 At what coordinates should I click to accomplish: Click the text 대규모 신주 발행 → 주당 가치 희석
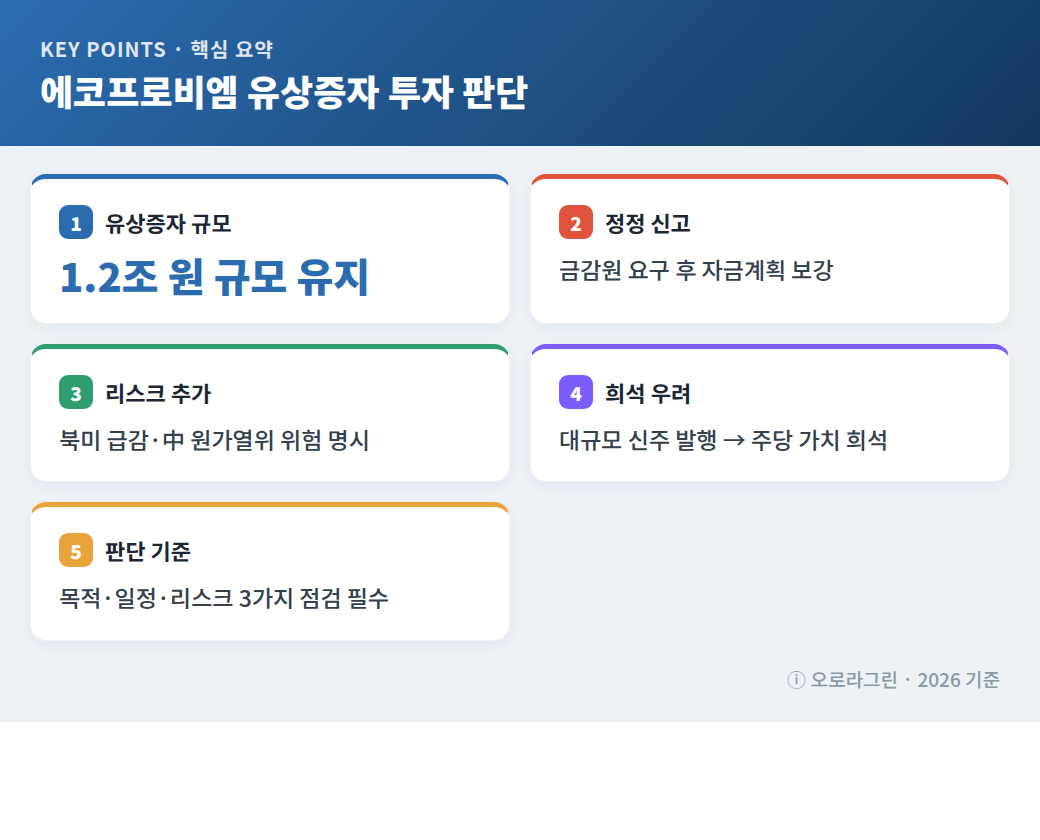click(723, 440)
